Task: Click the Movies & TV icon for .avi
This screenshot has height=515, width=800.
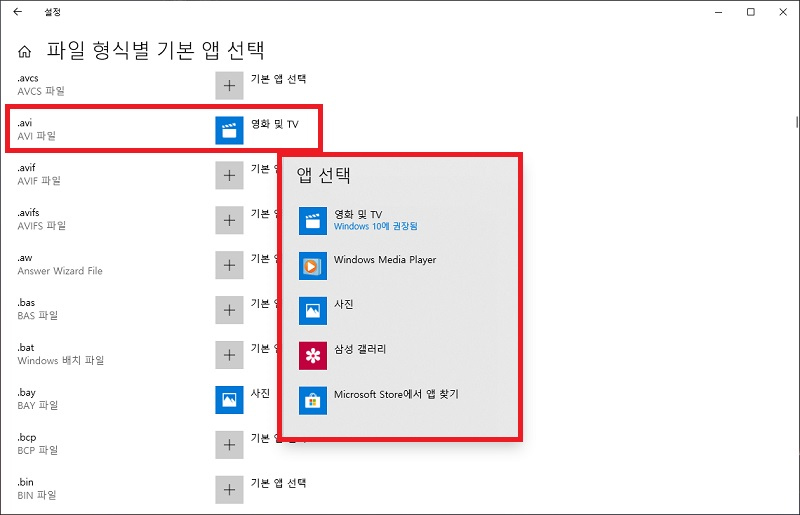Action: (x=229, y=130)
